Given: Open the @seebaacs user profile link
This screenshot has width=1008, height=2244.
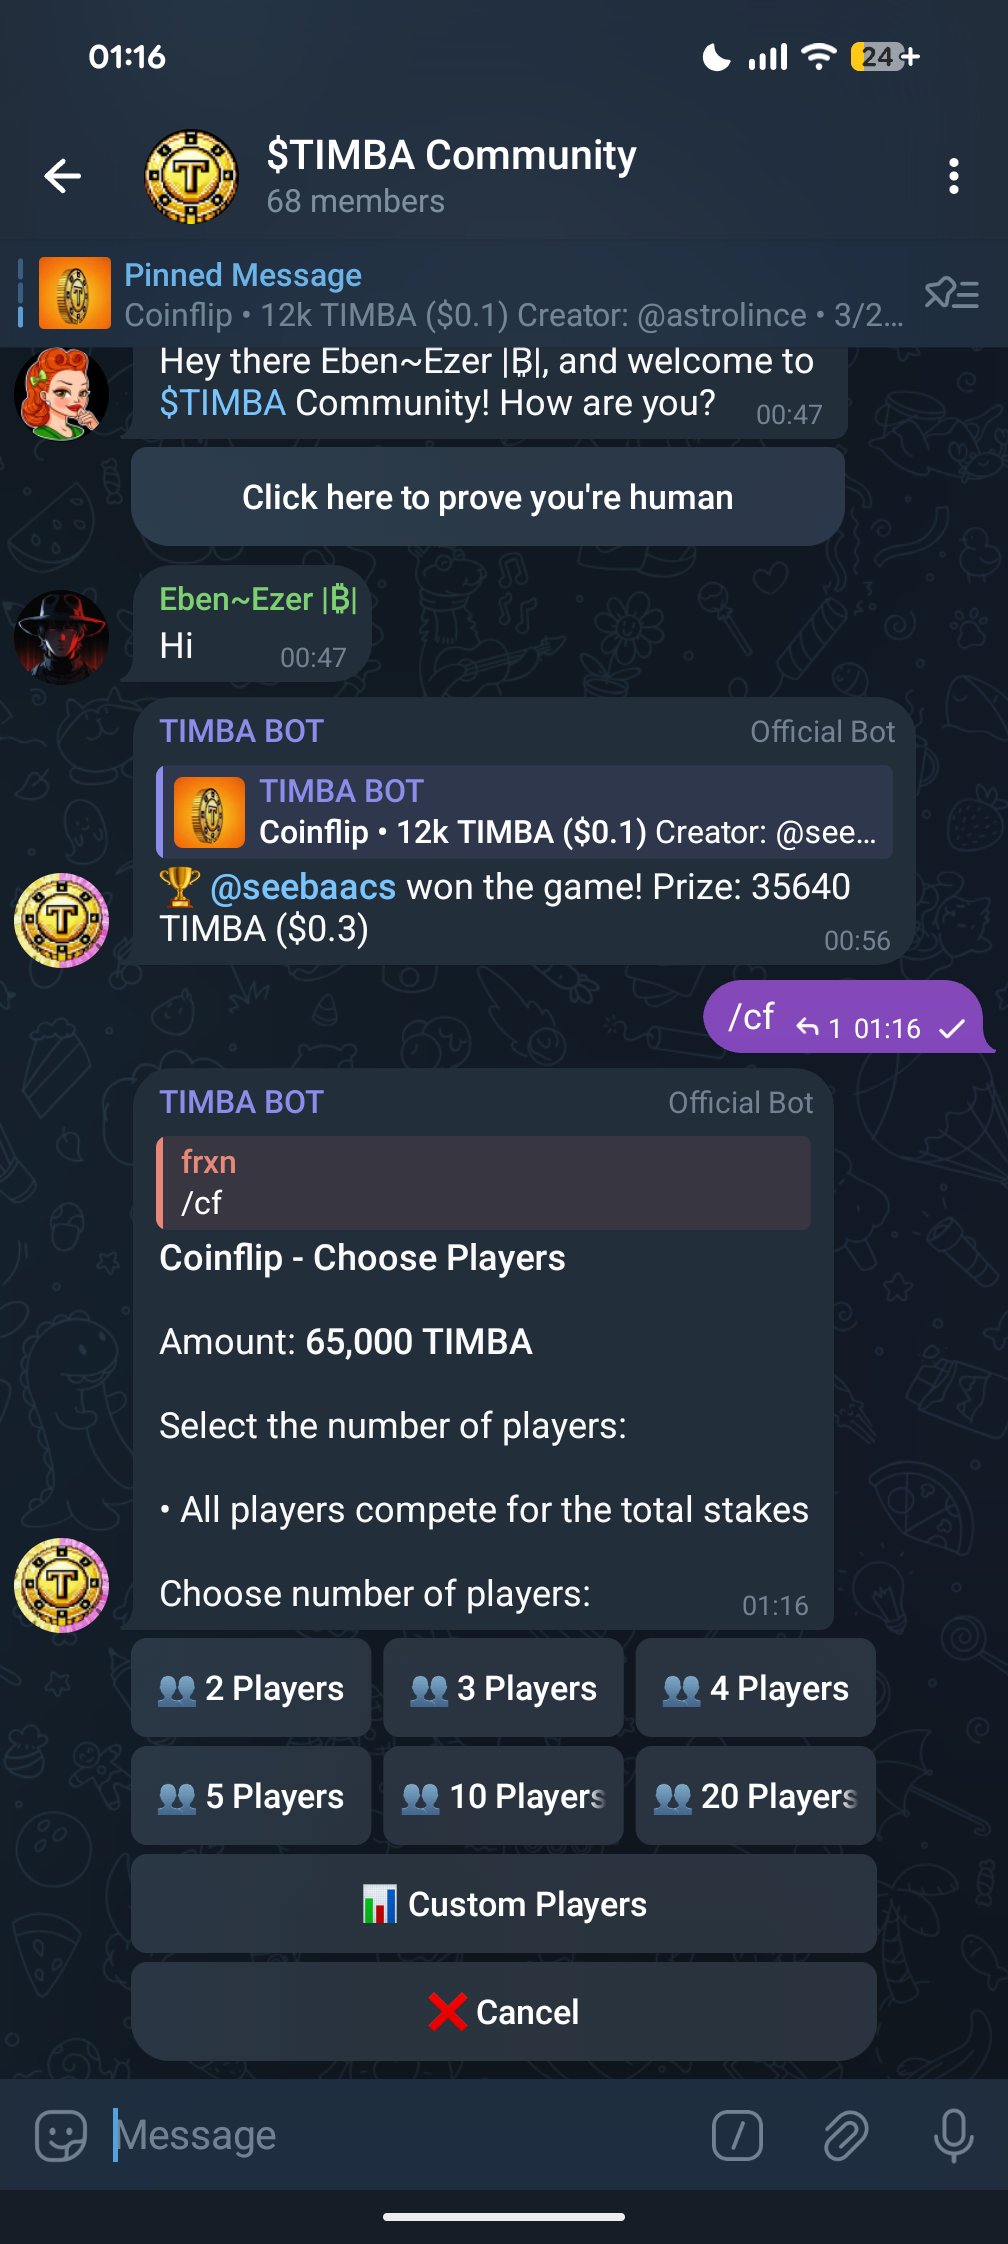Looking at the screenshot, I should (x=302, y=886).
